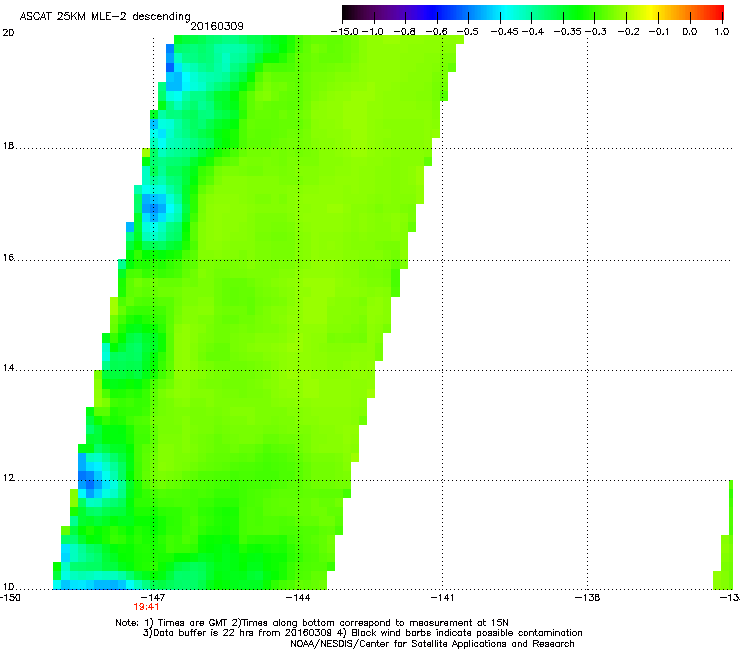The height and width of the screenshot is (650, 740).
Task: Click the red end of the color bar
Action: click(716, 13)
